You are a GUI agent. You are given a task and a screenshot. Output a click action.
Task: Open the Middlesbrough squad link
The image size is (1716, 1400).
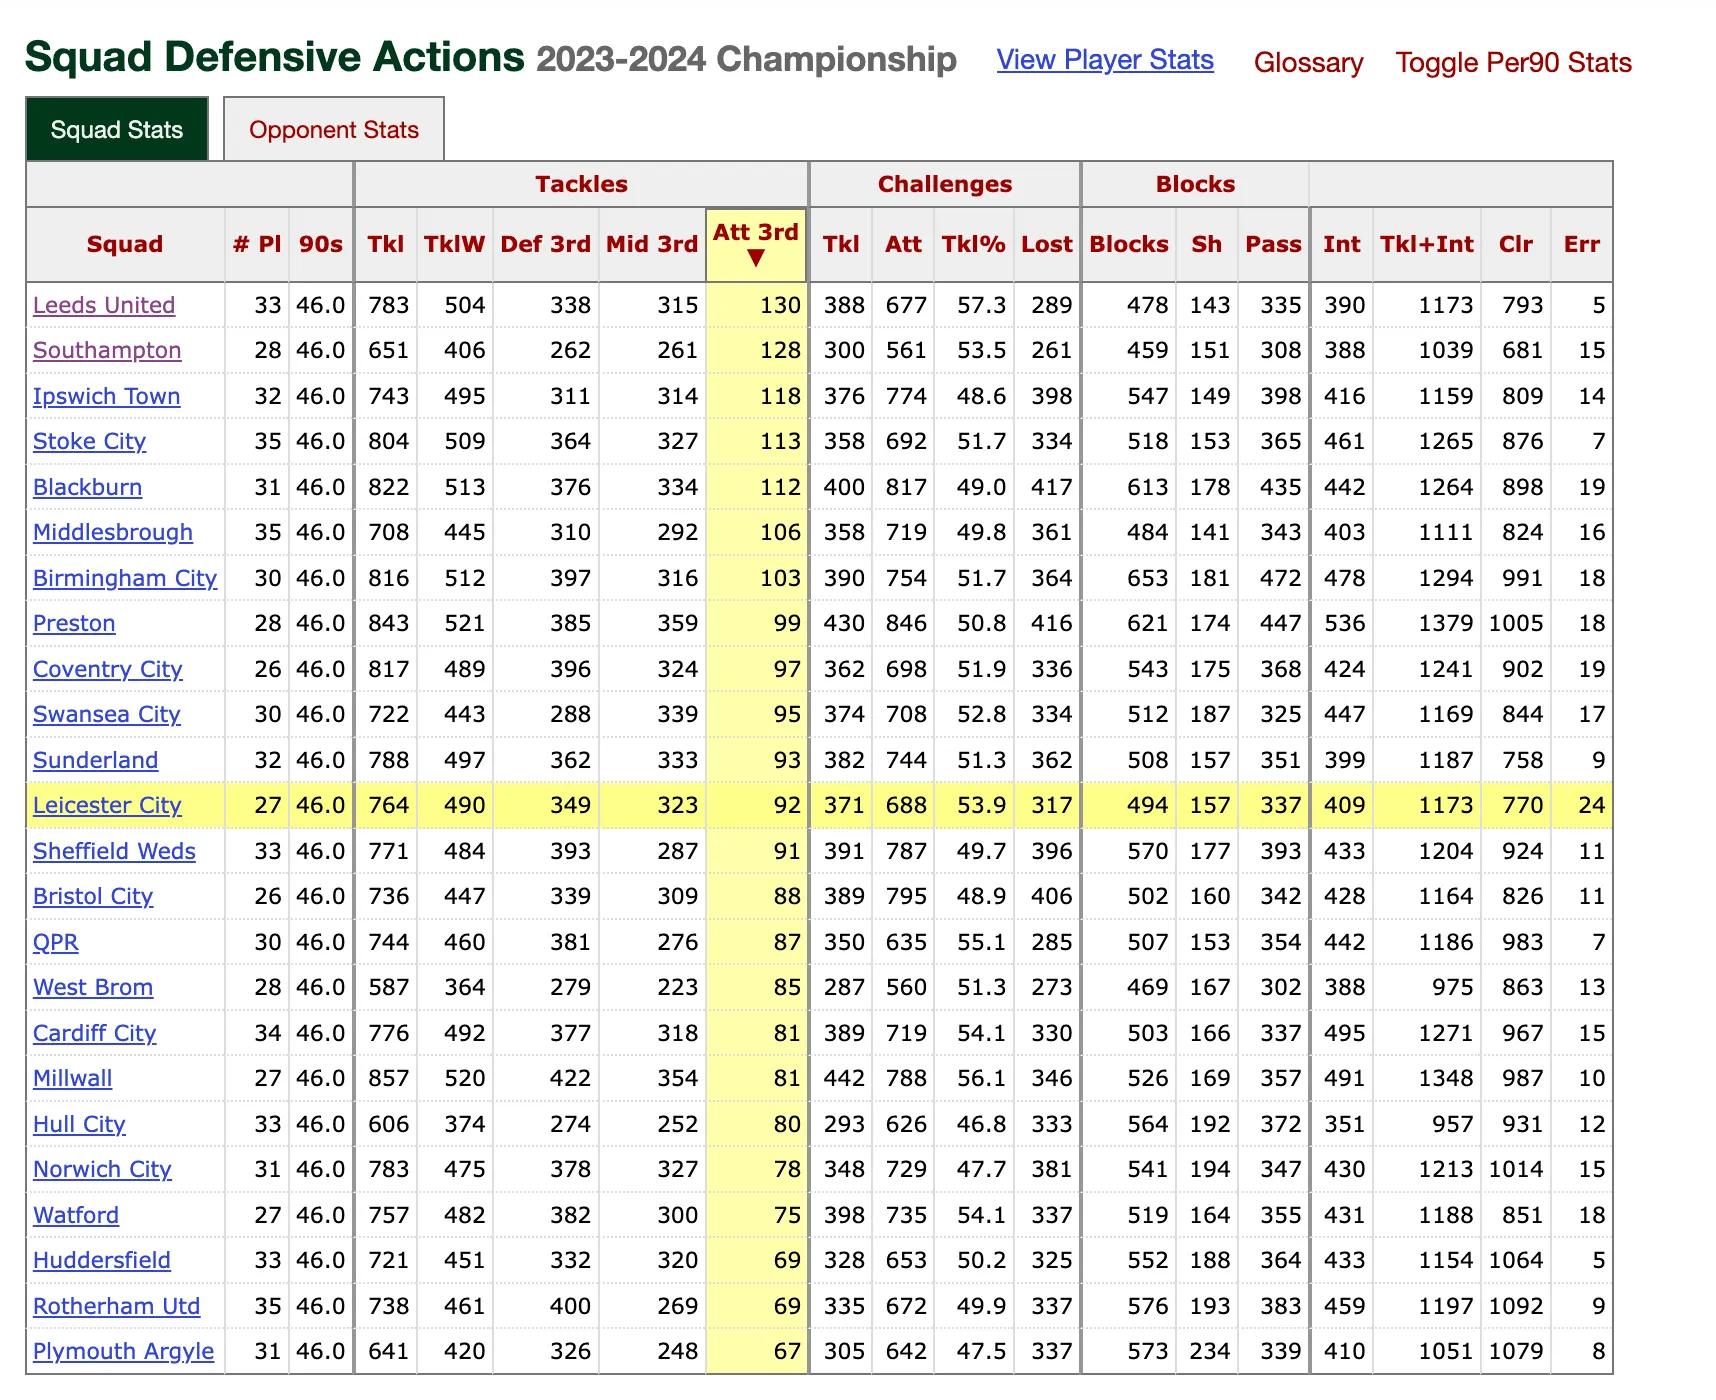(113, 532)
